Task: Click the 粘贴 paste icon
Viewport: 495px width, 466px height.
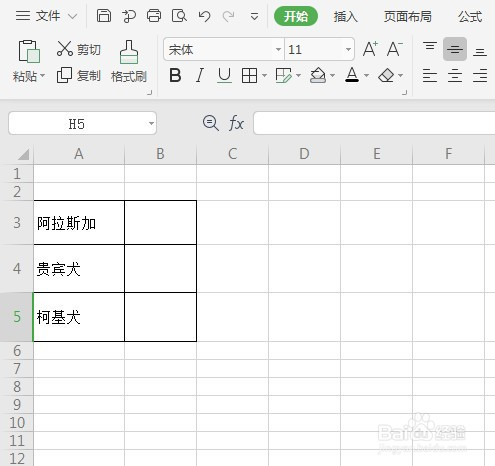Action: [29, 51]
